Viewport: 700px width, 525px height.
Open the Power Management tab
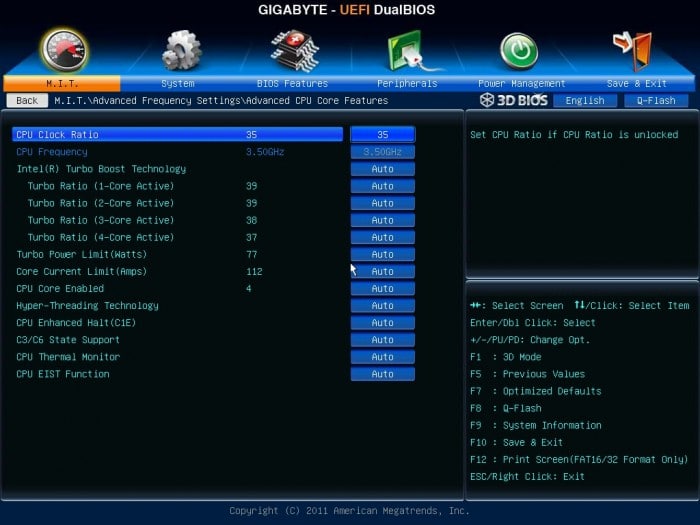521,83
